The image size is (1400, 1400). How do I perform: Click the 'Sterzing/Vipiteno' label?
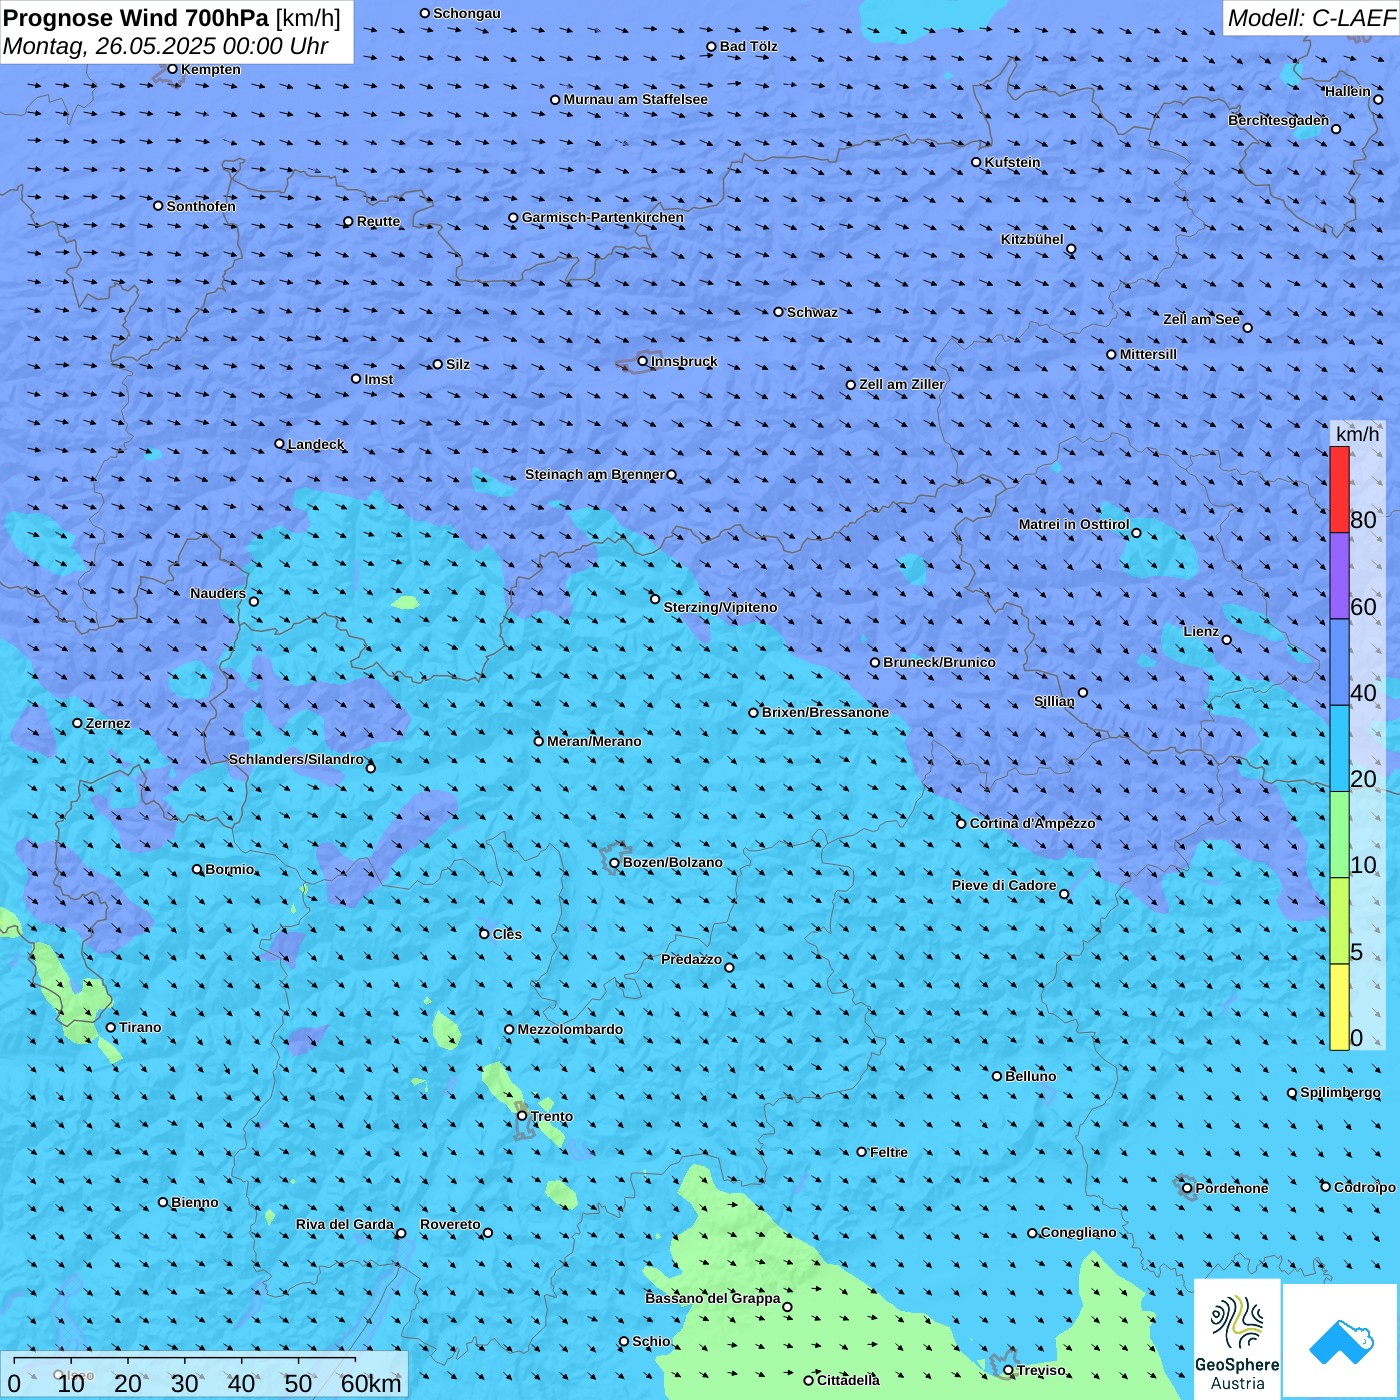[720, 607]
